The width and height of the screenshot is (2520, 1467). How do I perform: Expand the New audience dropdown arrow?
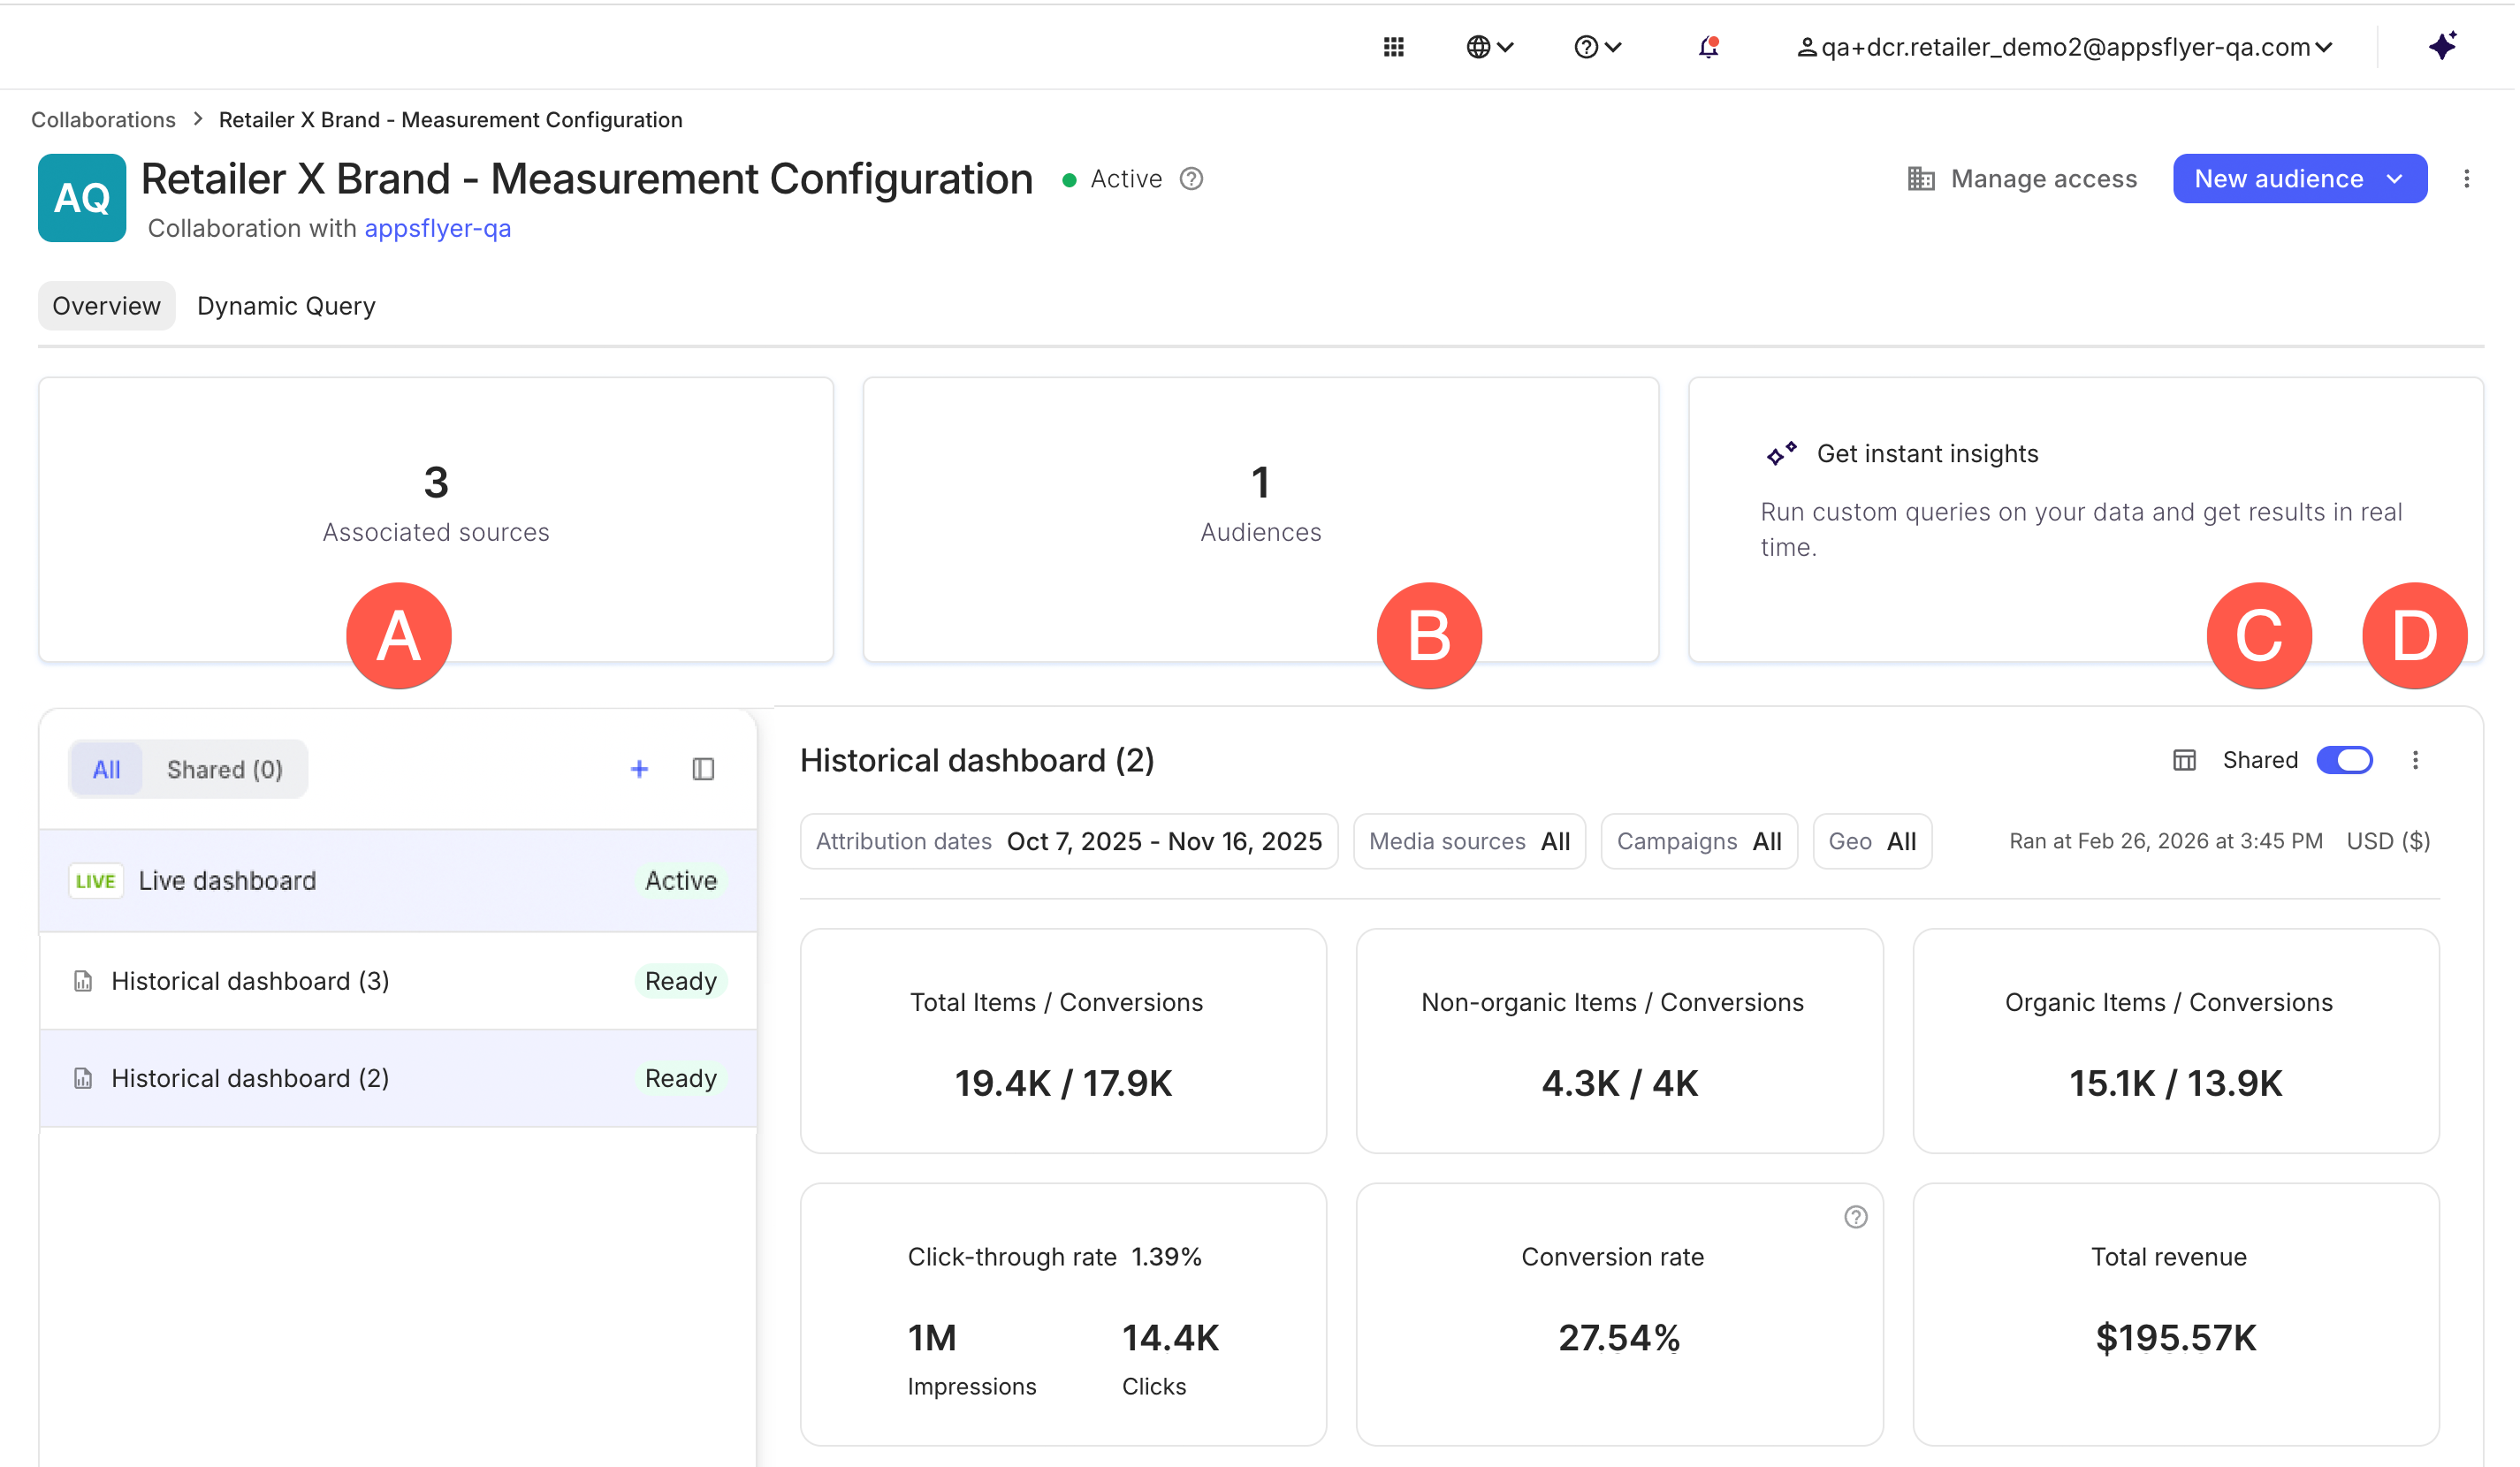coord(2395,179)
